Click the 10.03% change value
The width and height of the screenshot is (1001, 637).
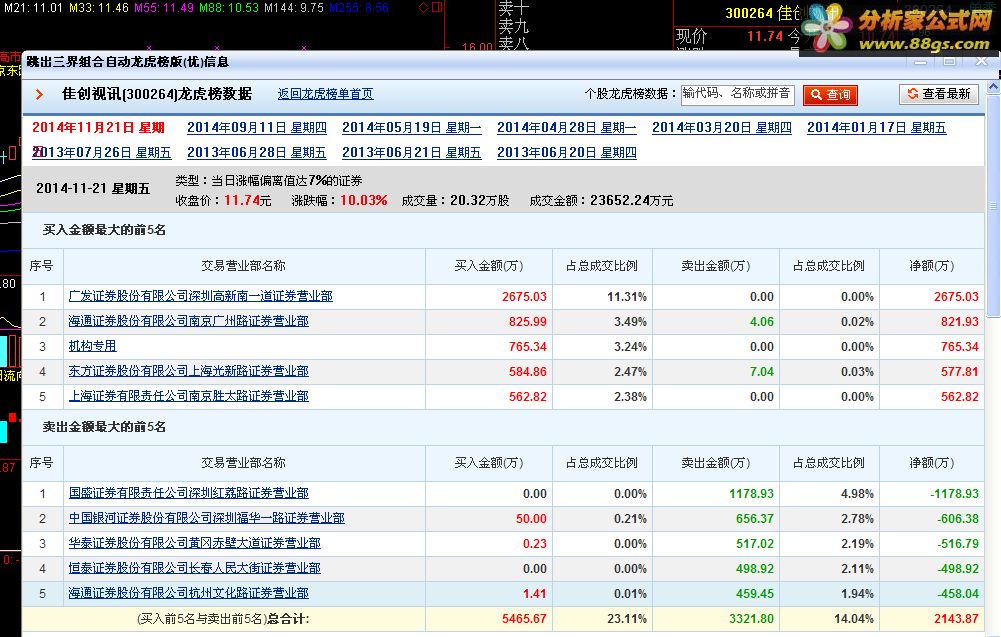point(363,200)
